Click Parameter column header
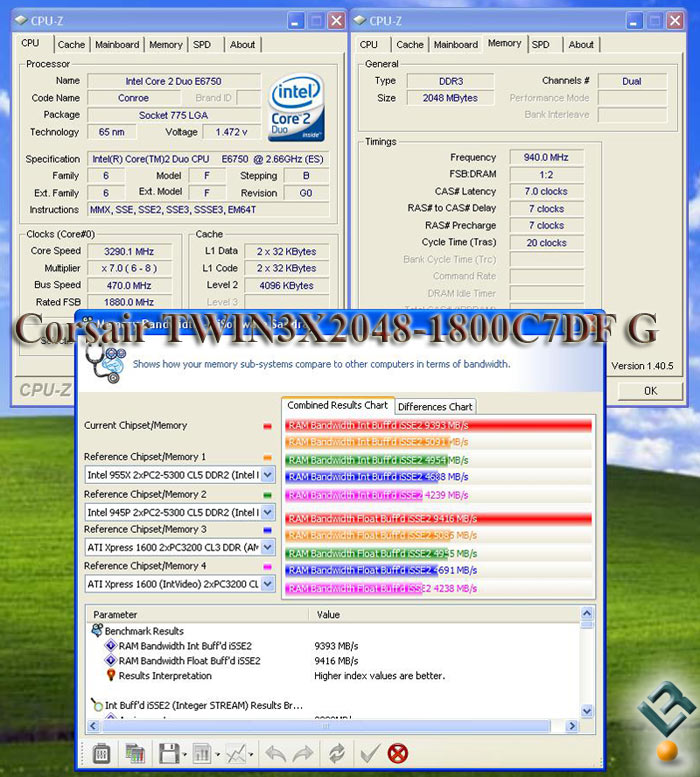 click(198, 614)
